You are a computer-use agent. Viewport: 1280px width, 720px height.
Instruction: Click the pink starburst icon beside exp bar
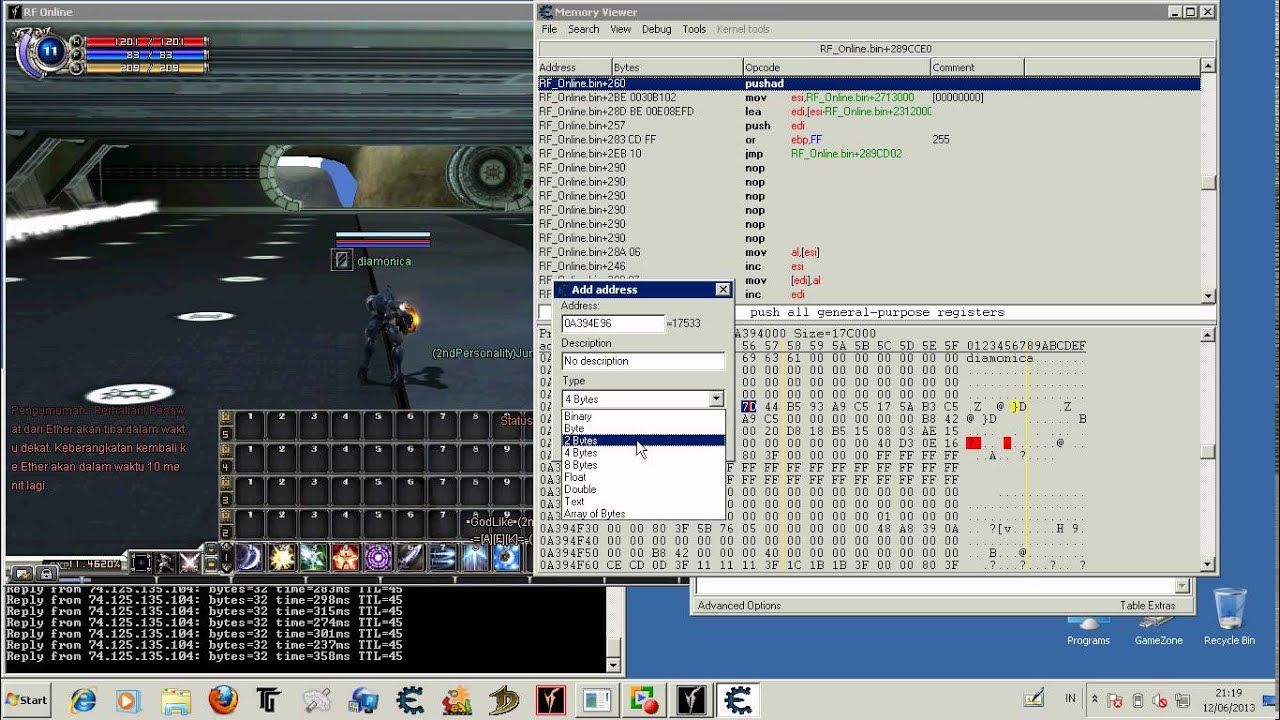pyautogui.click(x=189, y=563)
